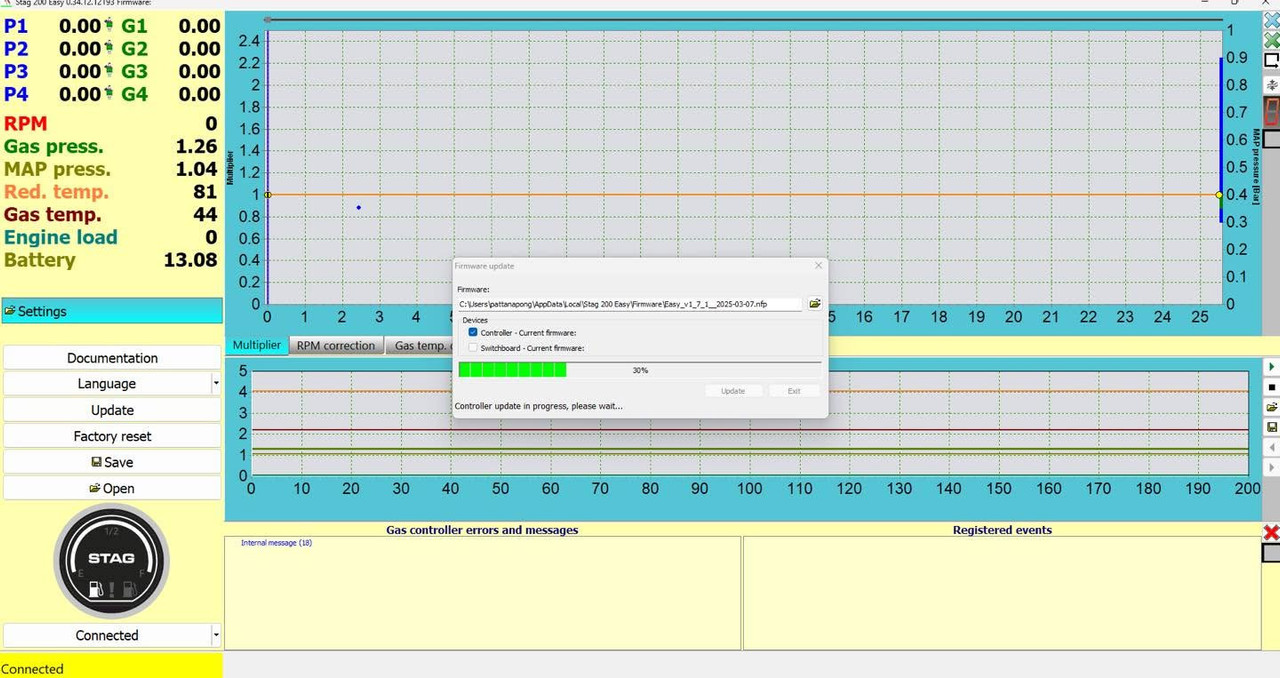Click the firmware update progress bar
Viewport: 1280px width, 678px height.
click(640, 370)
